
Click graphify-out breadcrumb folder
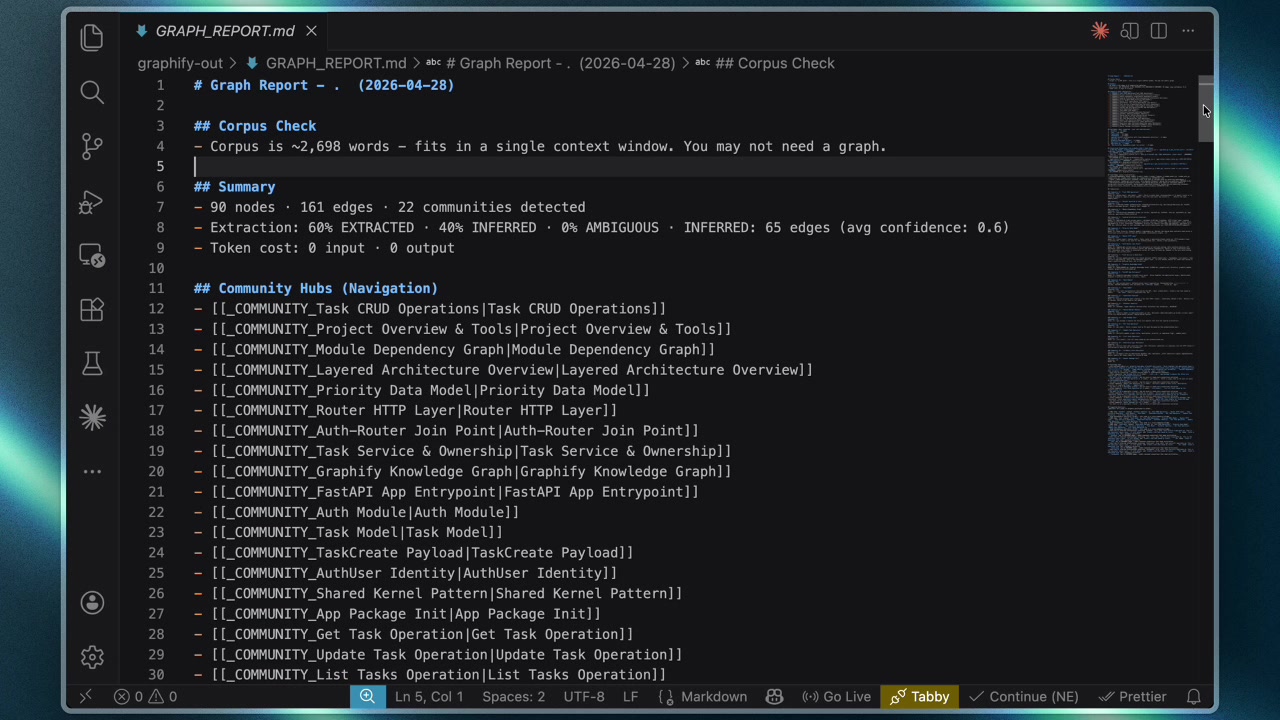tap(180, 63)
